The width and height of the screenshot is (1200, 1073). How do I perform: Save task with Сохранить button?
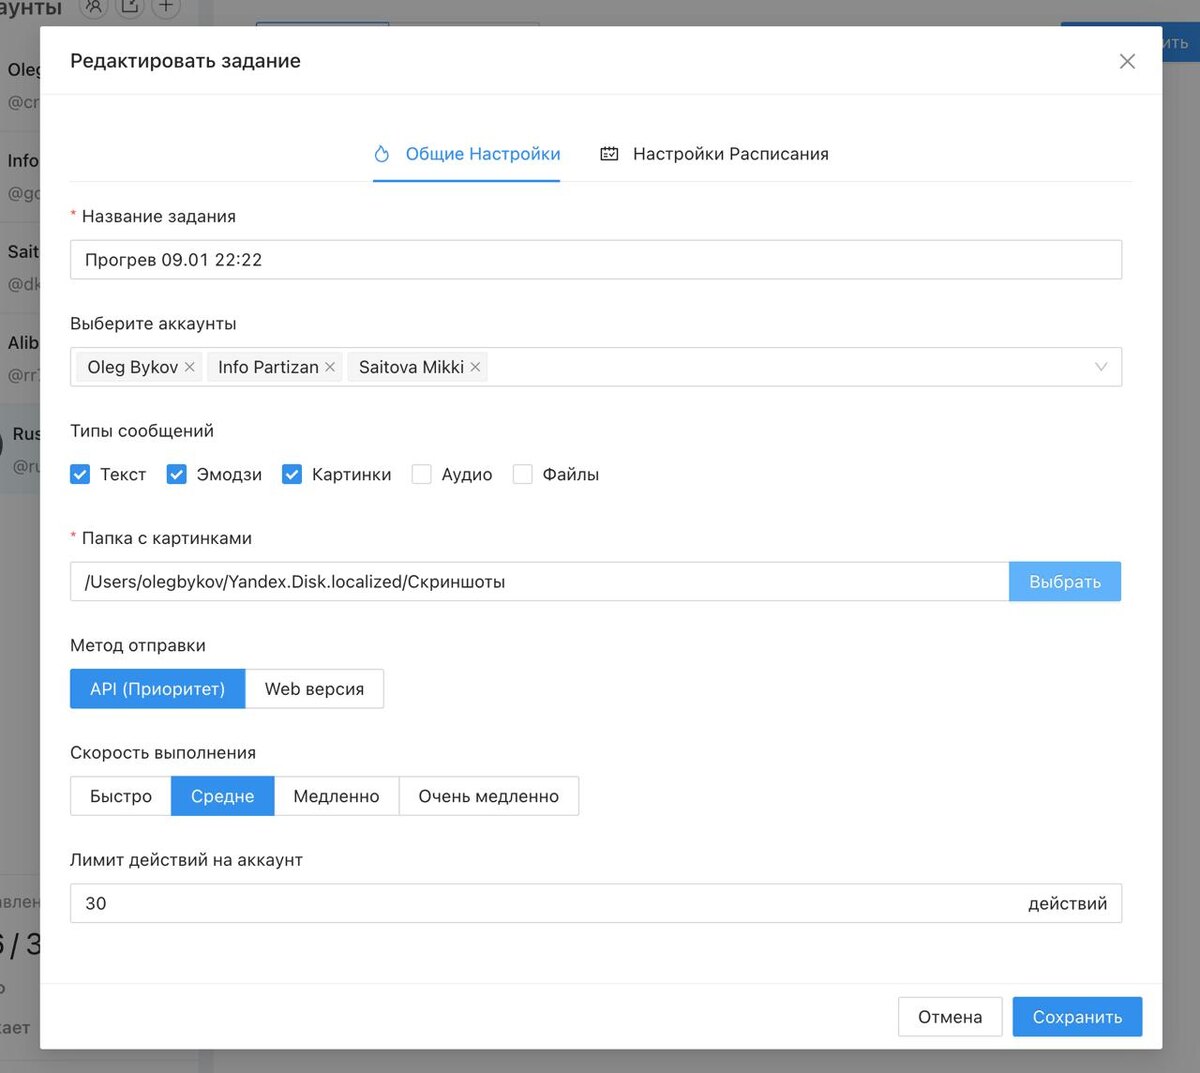tap(1077, 1017)
